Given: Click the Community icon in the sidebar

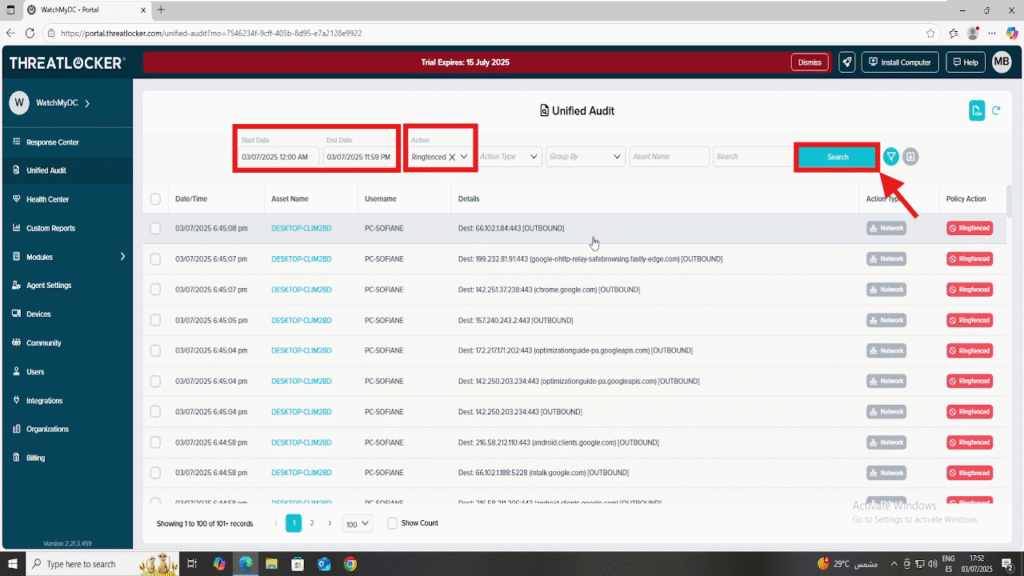Looking at the screenshot, I should pyautogui.click(x=16, y=343).
